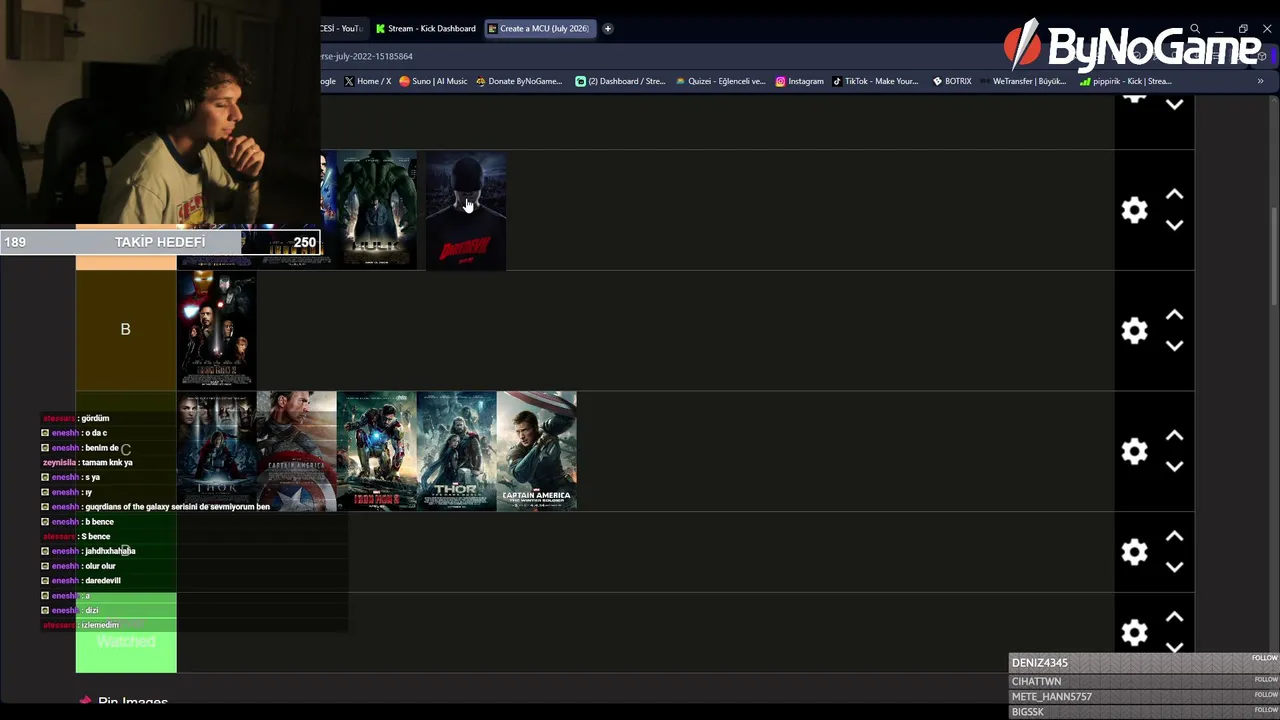The width and height of the screenshot is (1280, 720).
Task: Move the B tier row up
Action: point(1175,315)
